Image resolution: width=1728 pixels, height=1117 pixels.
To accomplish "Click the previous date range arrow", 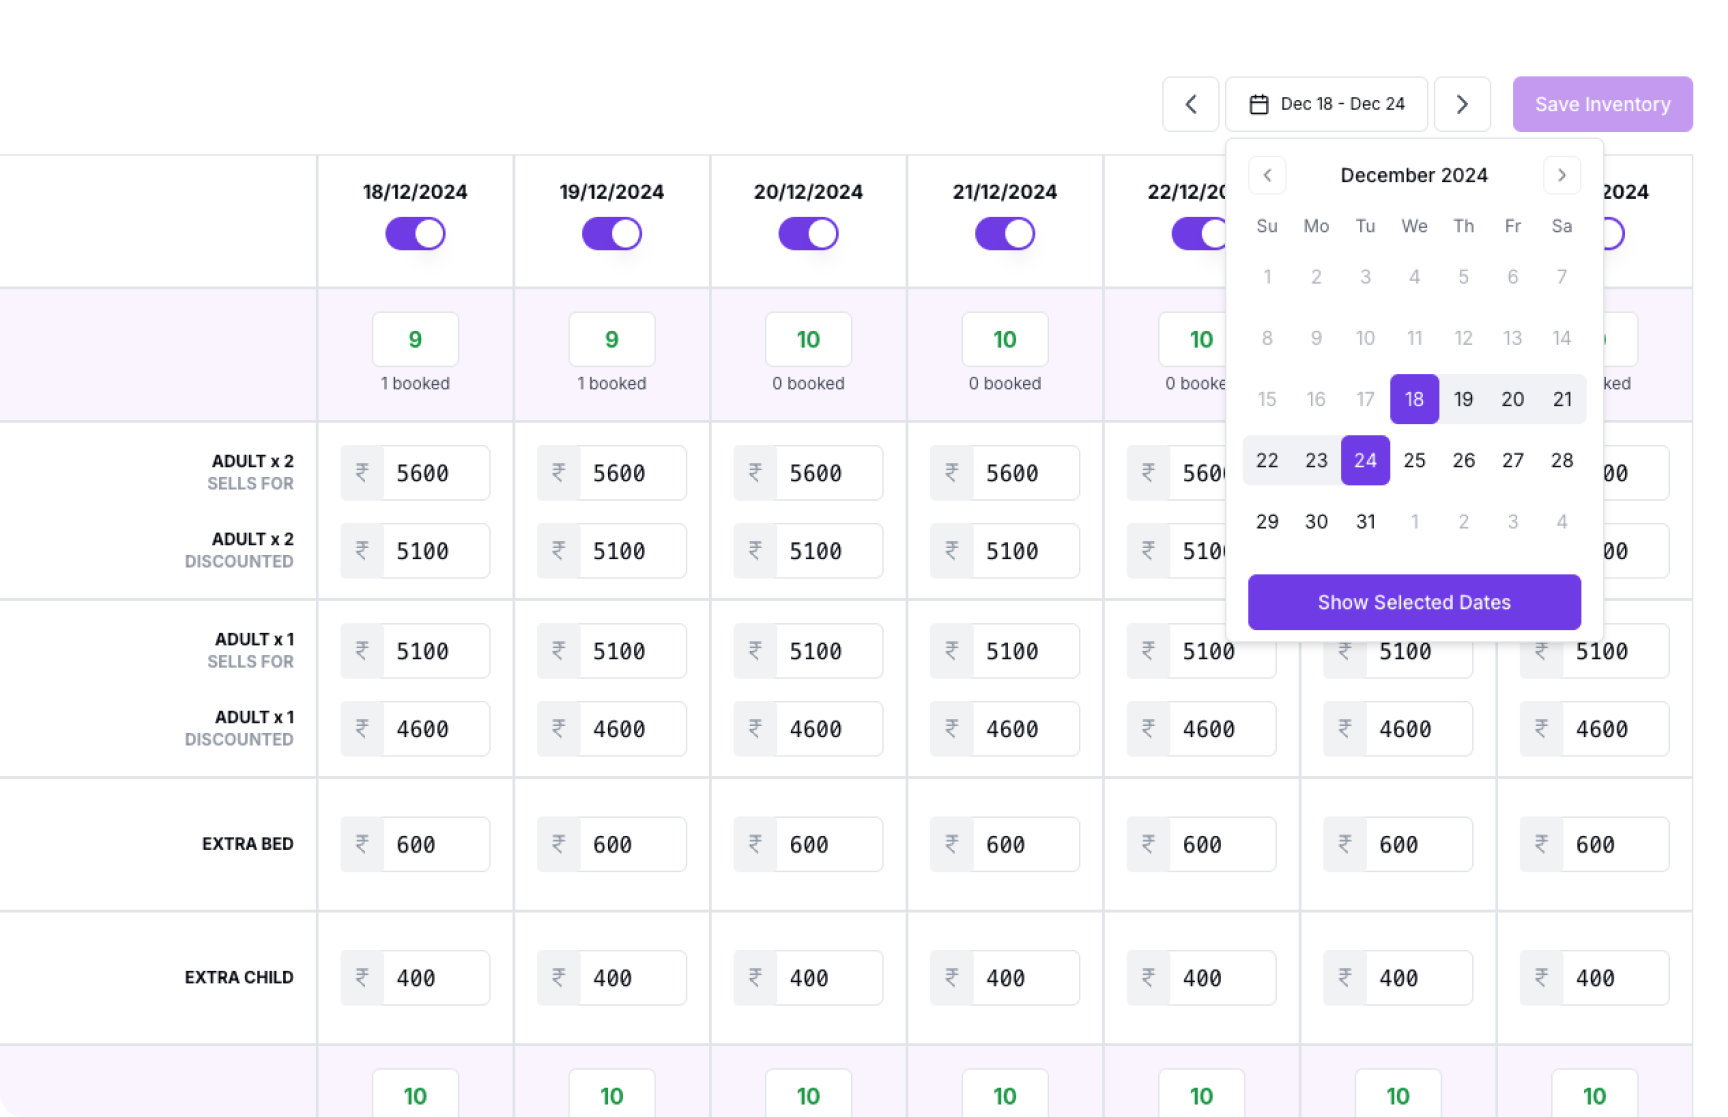I will [1190, 104].
